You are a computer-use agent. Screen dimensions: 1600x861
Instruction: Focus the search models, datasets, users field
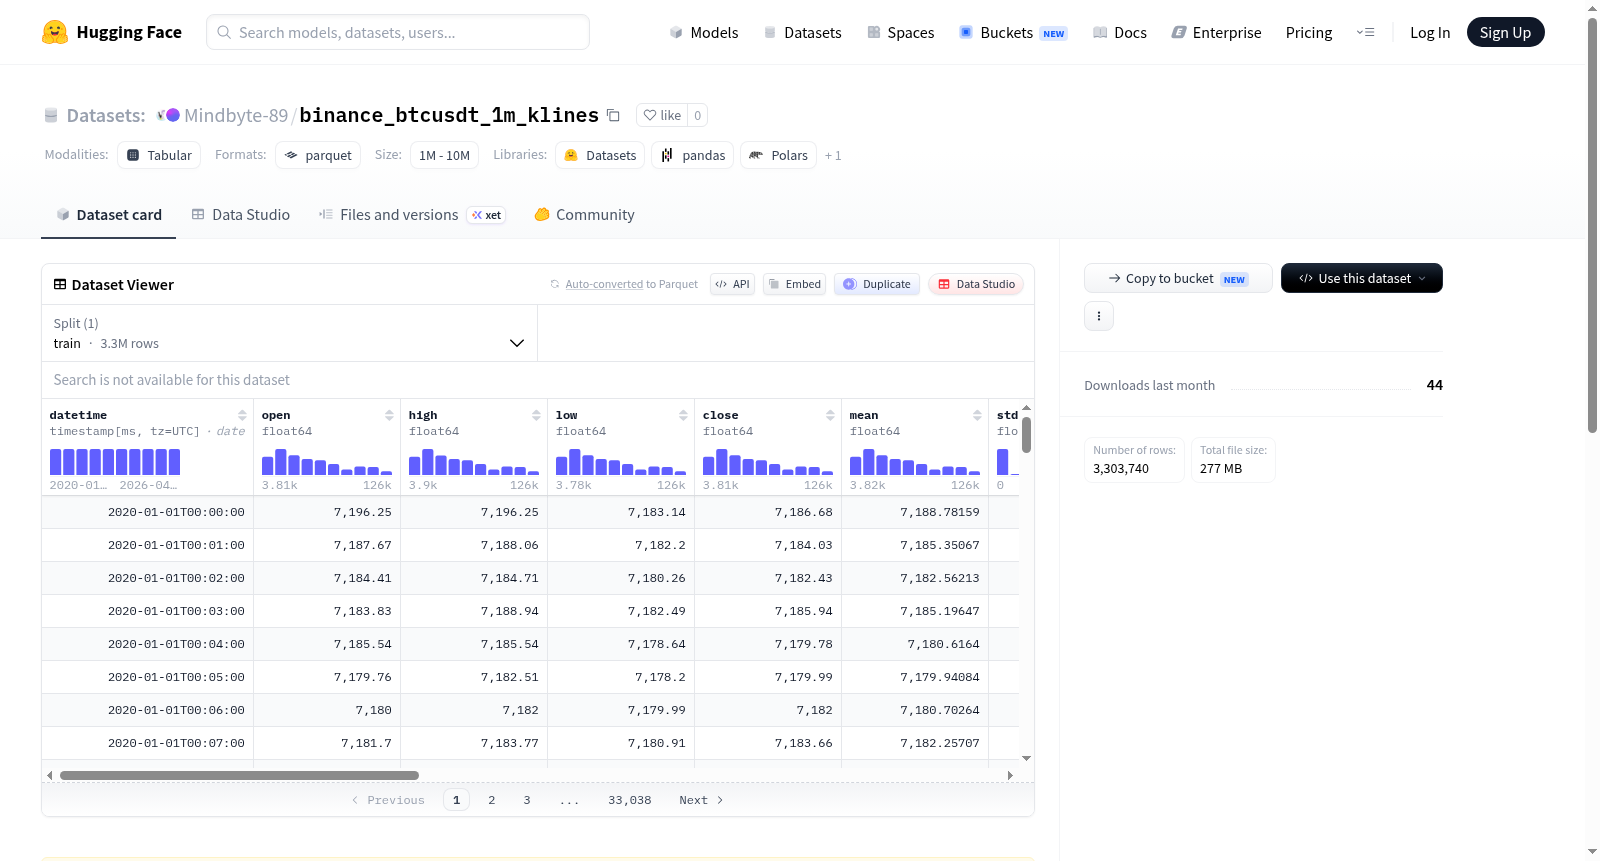pos(398,32)
